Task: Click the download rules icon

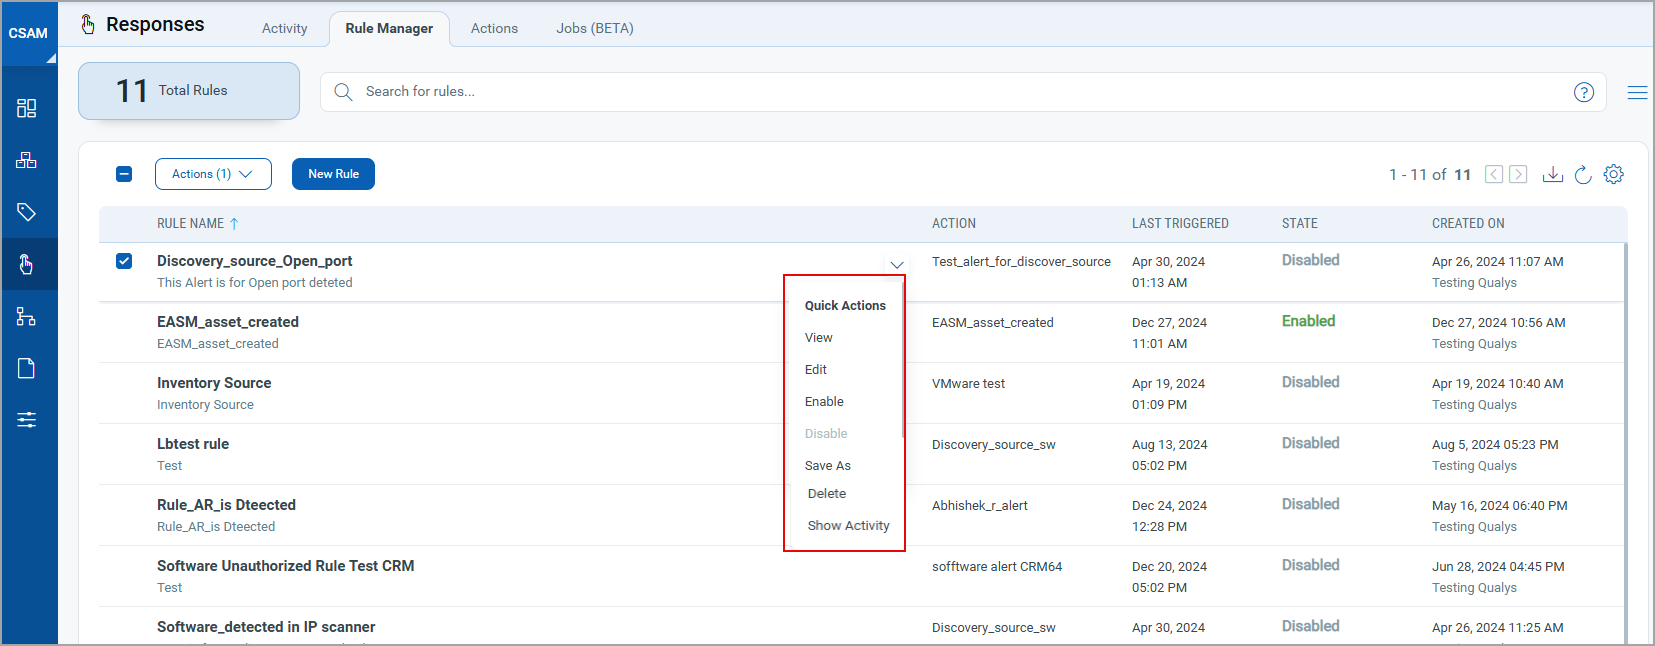Action: (1552, 175)
